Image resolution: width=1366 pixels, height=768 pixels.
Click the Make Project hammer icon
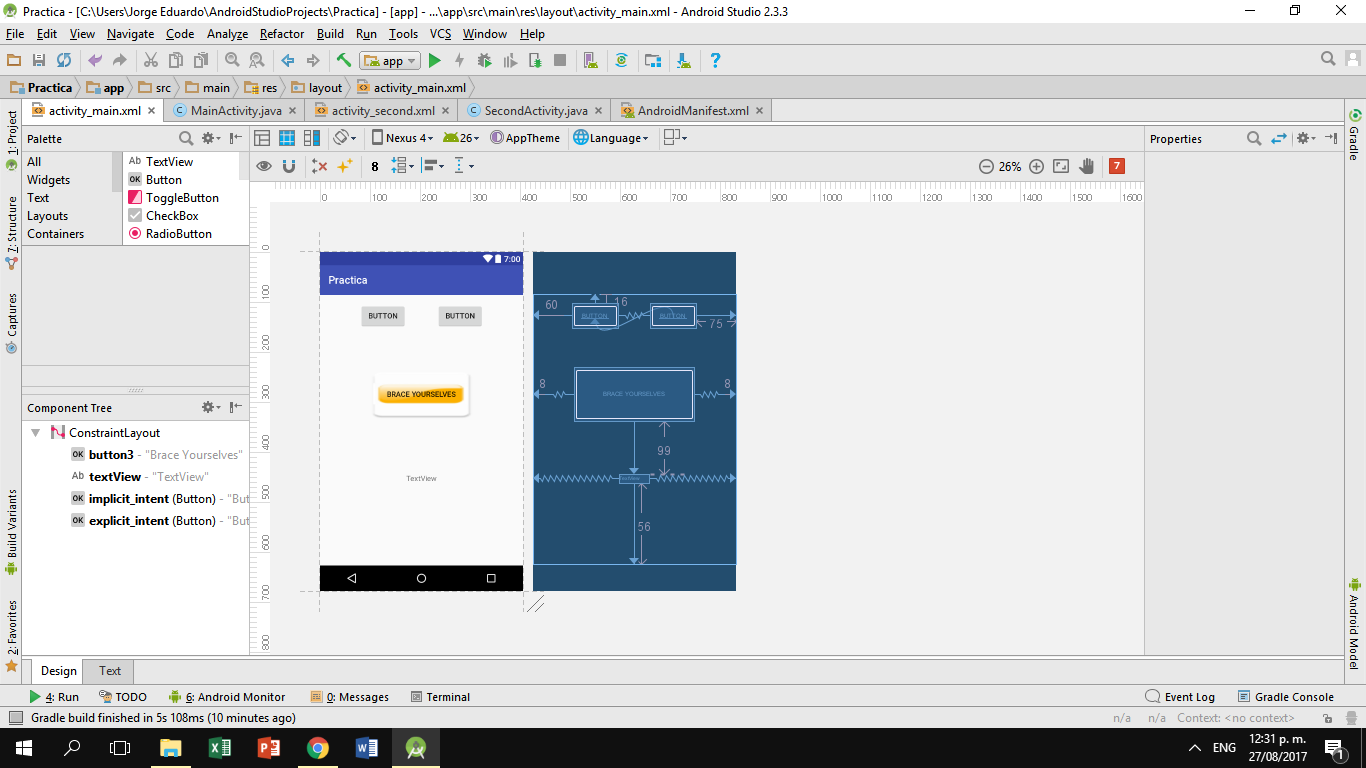tap(343, 61)
